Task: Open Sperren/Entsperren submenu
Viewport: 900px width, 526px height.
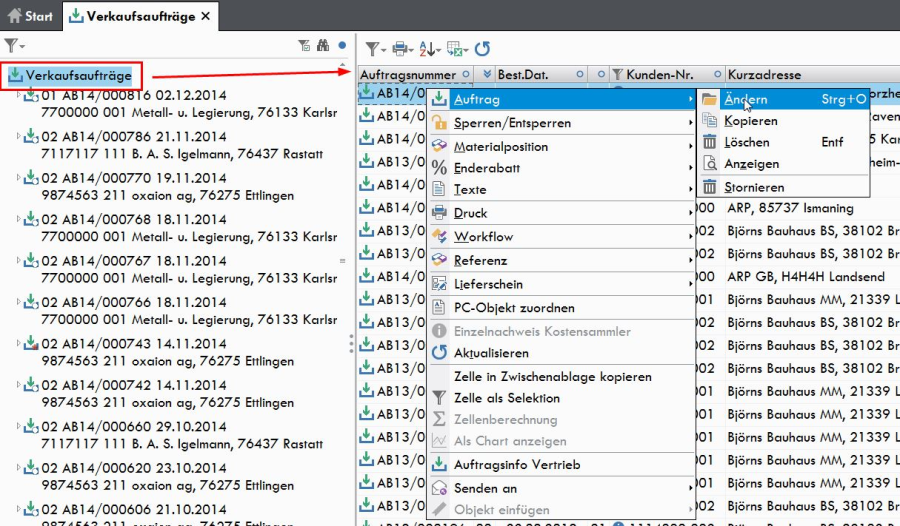Action: click(562, 123)
